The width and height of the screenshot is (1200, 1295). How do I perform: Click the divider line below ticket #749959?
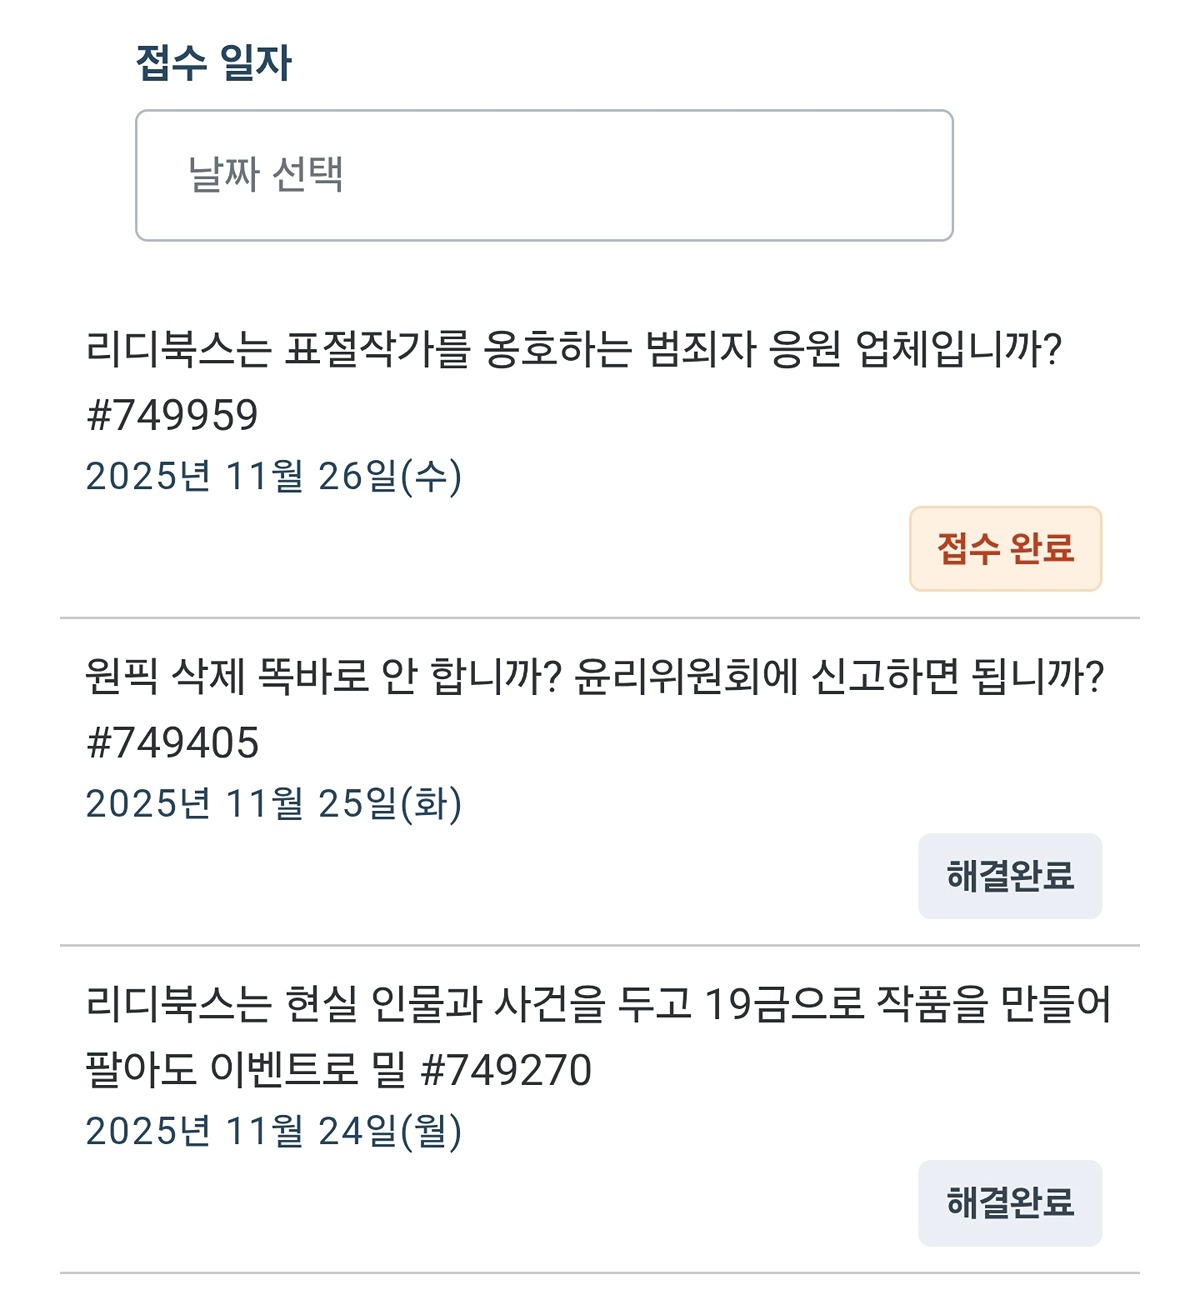600,618
